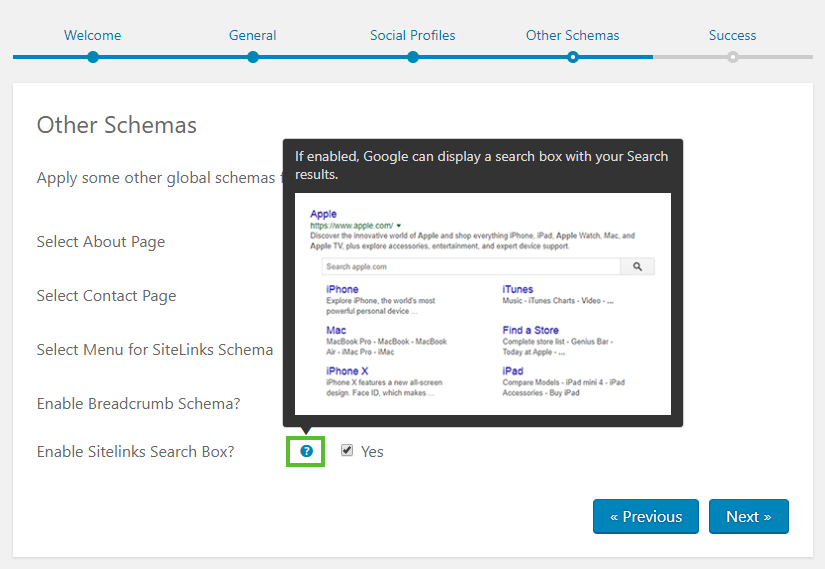Click the Welcome step circle marker
Viewport: 825px width, 569px height.
(93, 57)
